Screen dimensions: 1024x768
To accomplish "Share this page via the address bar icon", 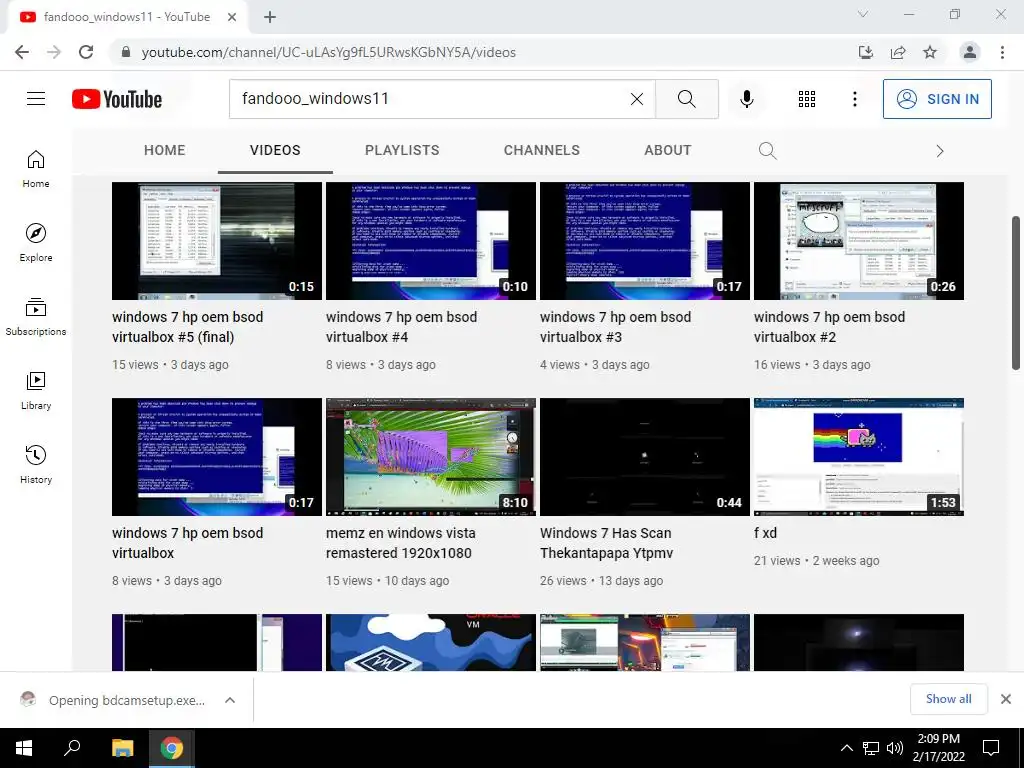I will [898, 52].
